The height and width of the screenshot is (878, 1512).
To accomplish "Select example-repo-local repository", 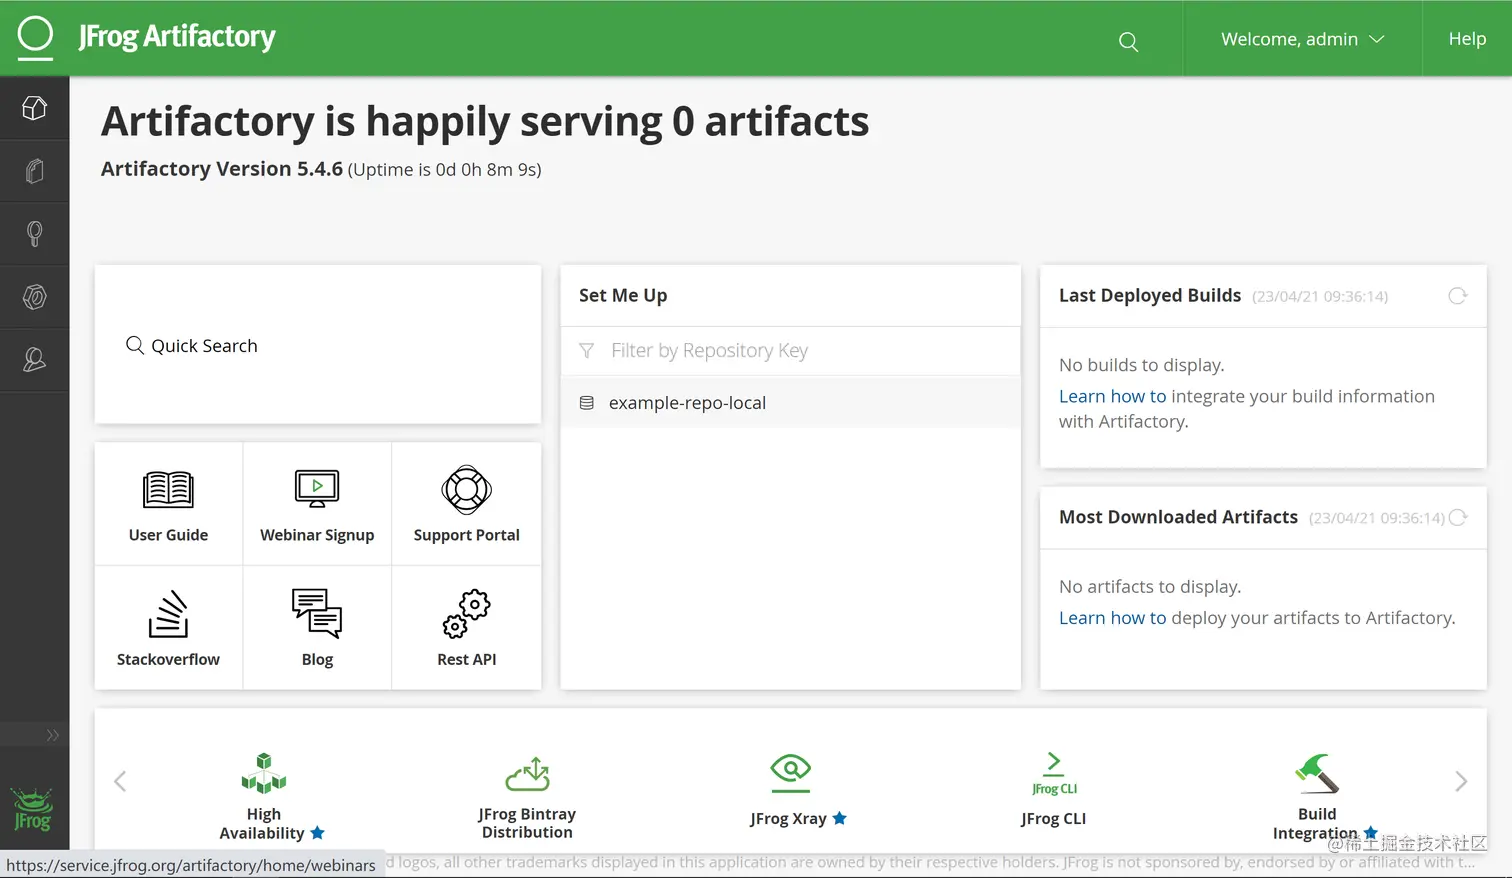I will pos(790,402).
